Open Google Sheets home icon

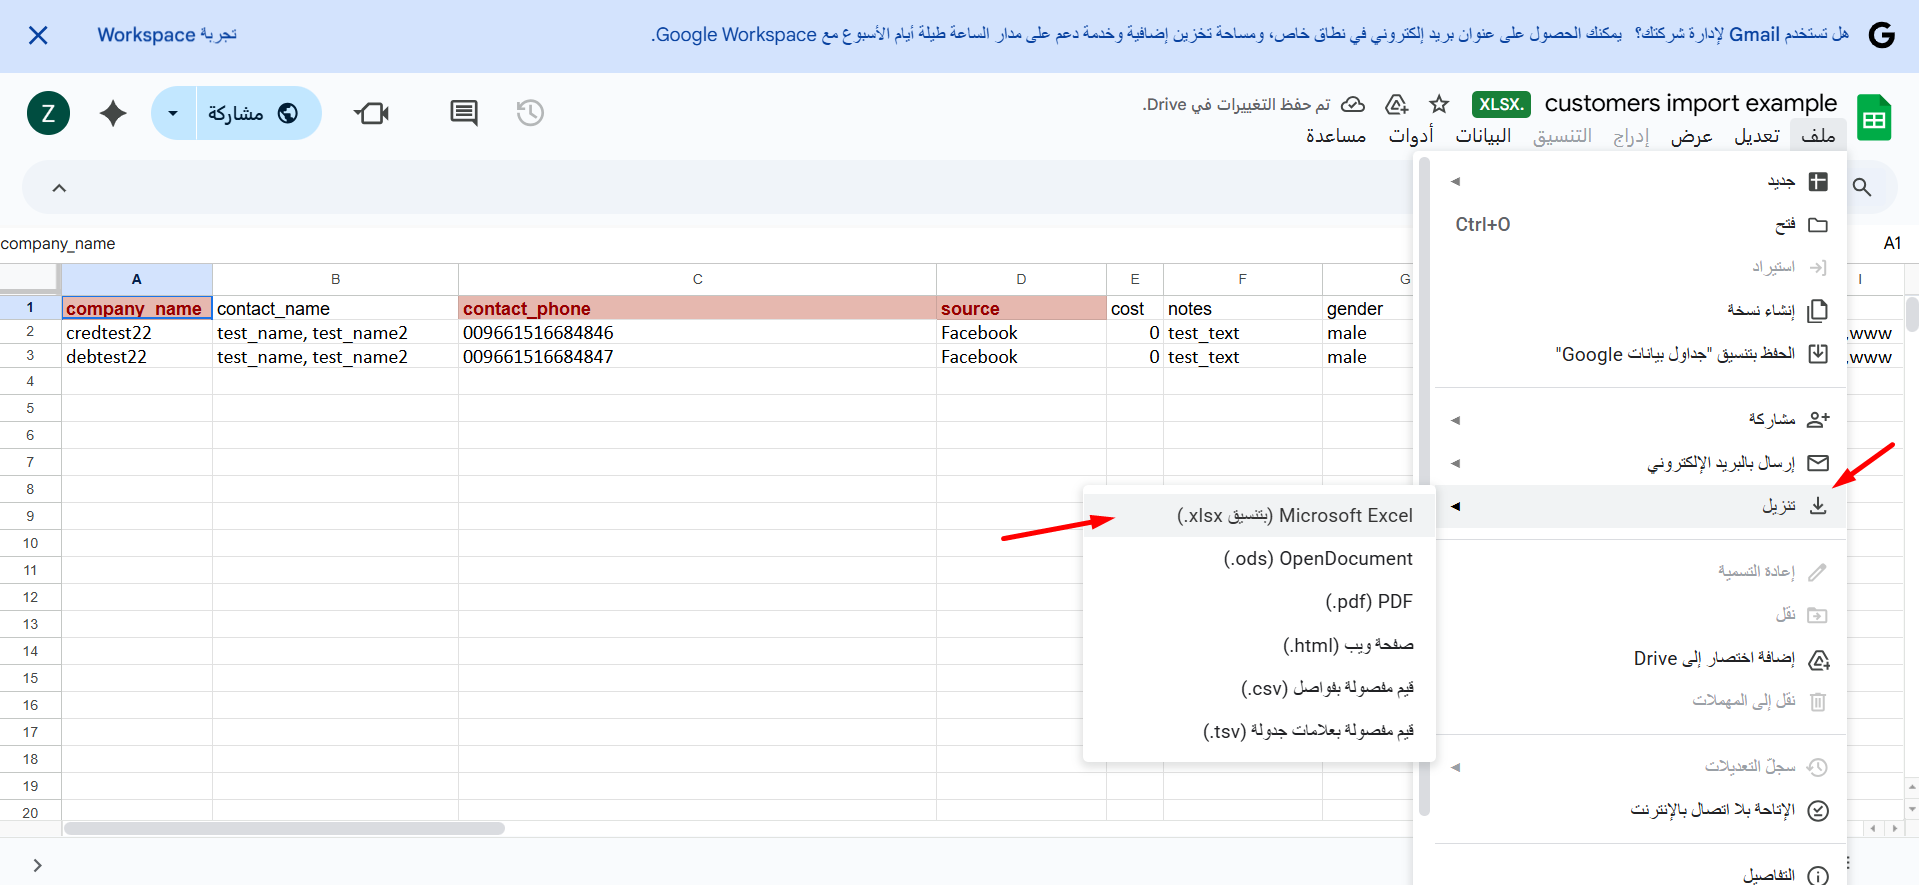[x=1874, y=118]
